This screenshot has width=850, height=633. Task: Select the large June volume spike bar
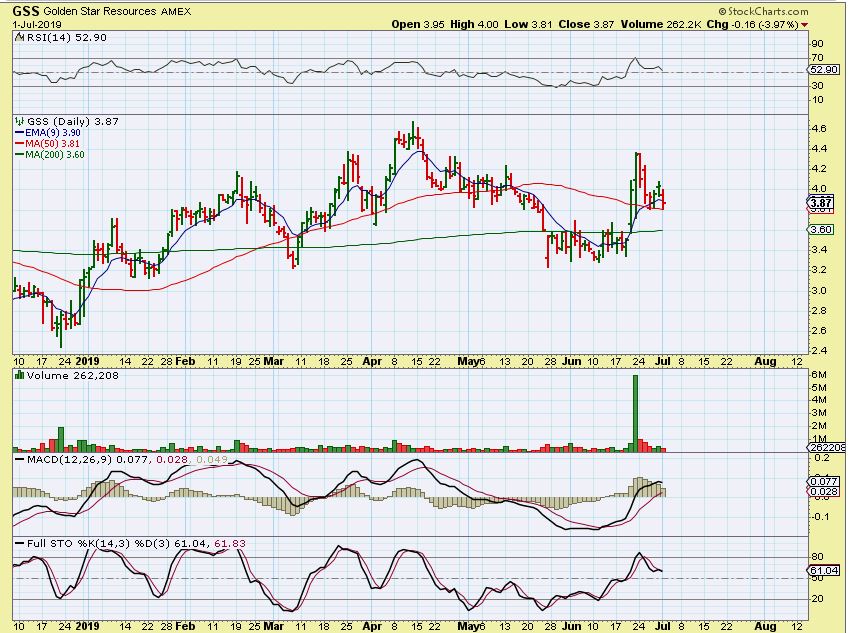point(636,411)
